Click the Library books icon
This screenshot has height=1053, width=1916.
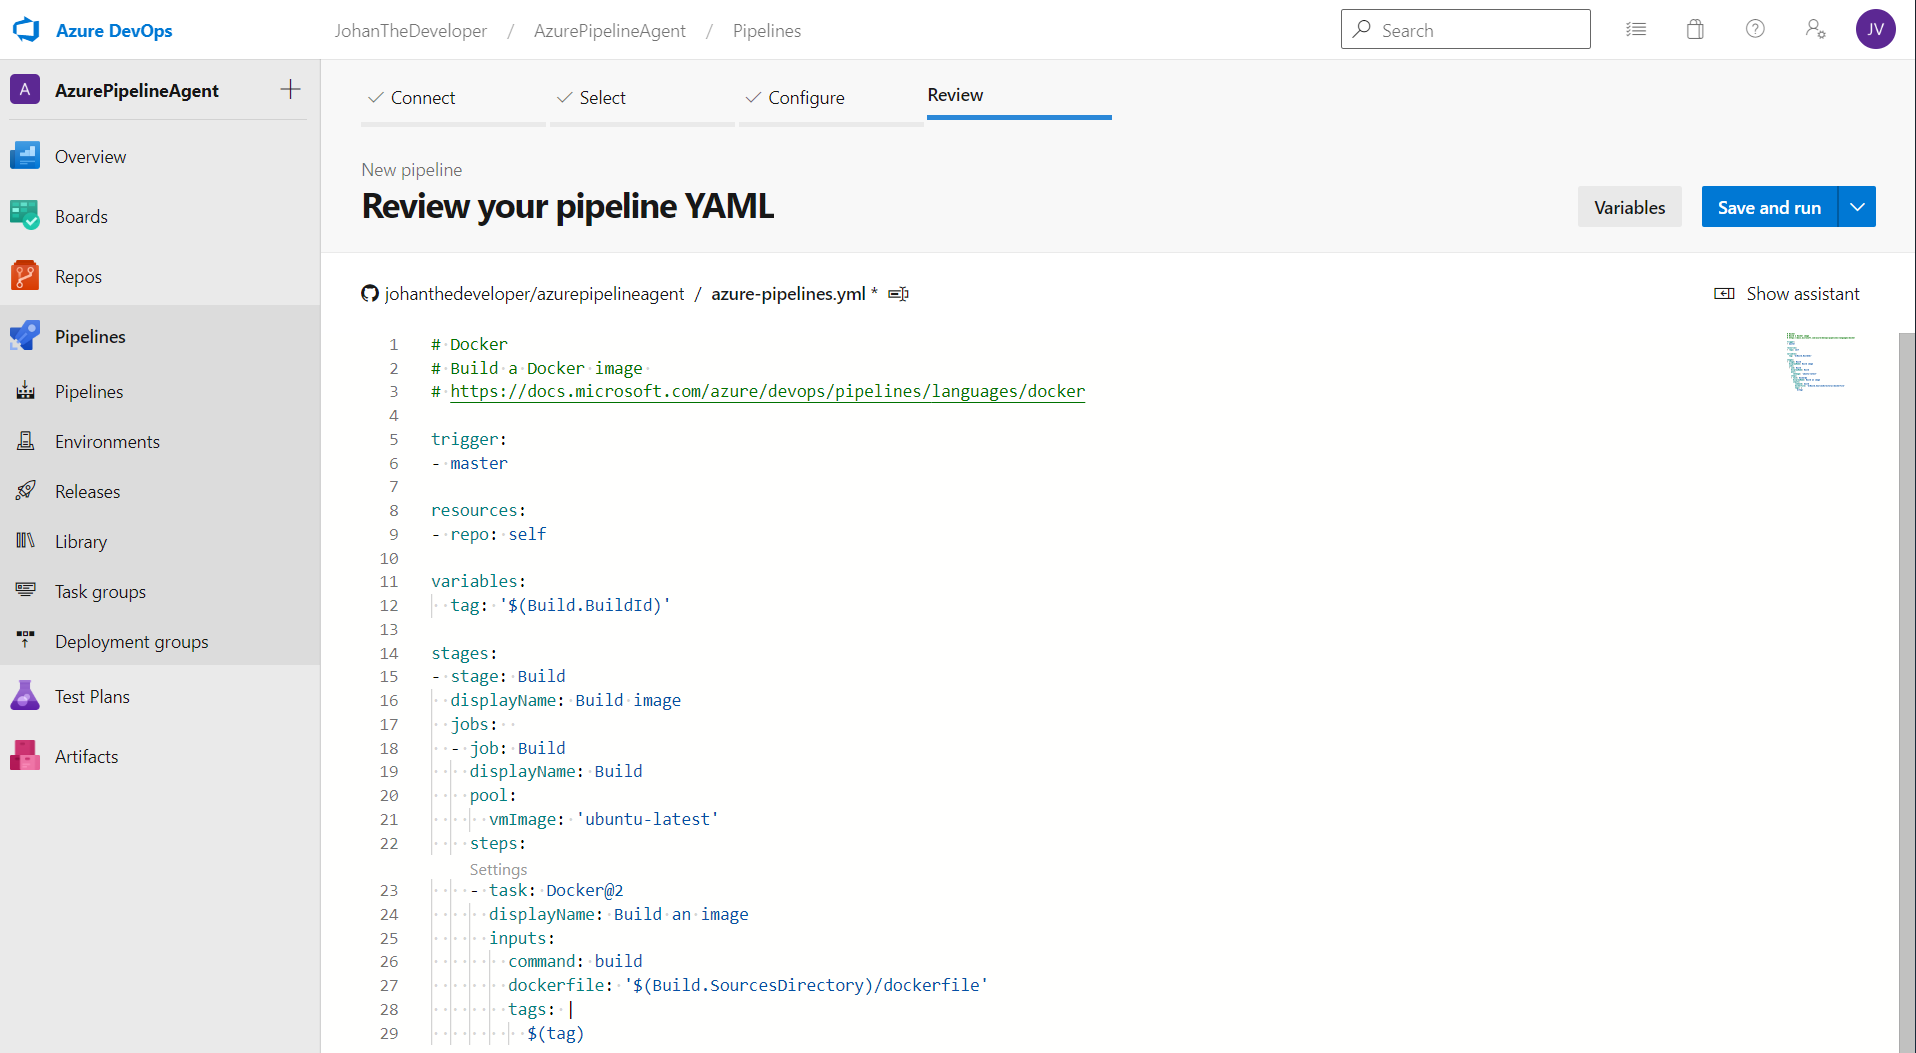click(26, 541)
